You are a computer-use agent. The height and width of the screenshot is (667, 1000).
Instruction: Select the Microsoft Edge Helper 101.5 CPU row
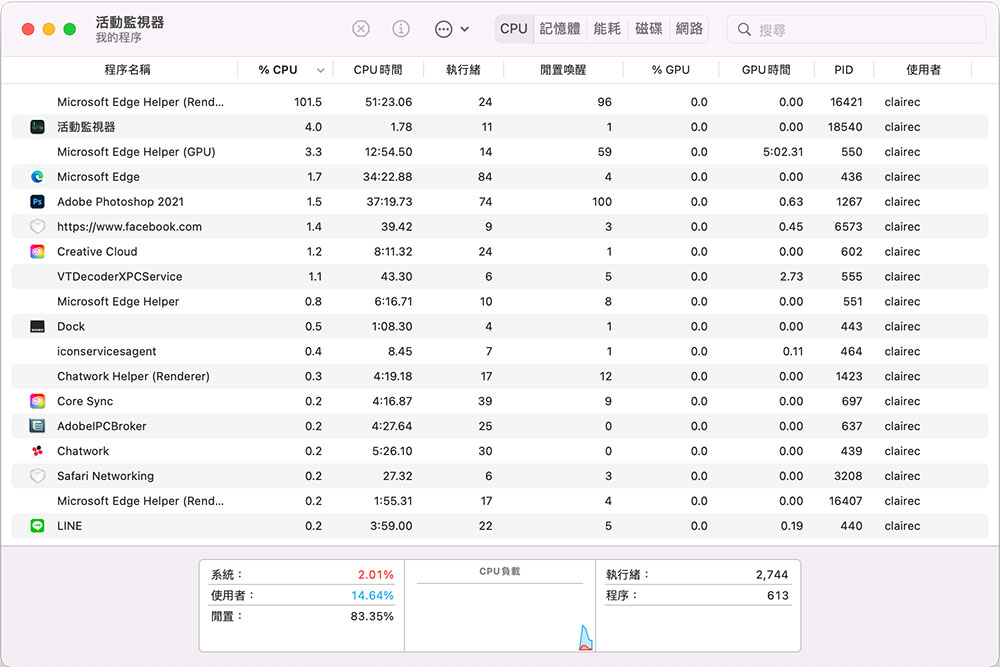(x=500, y=102)
